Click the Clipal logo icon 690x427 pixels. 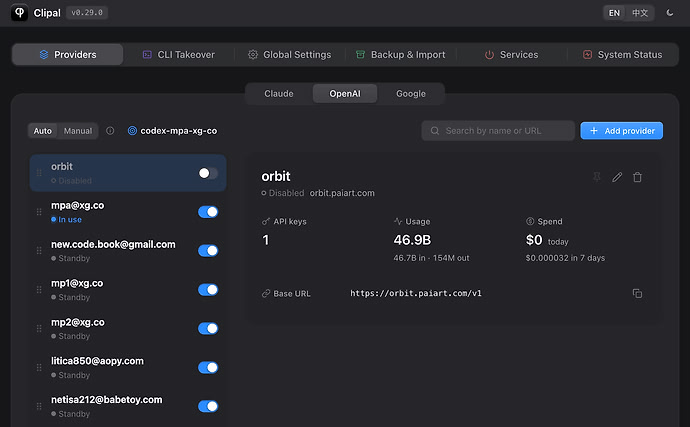(x=19, y=13)
